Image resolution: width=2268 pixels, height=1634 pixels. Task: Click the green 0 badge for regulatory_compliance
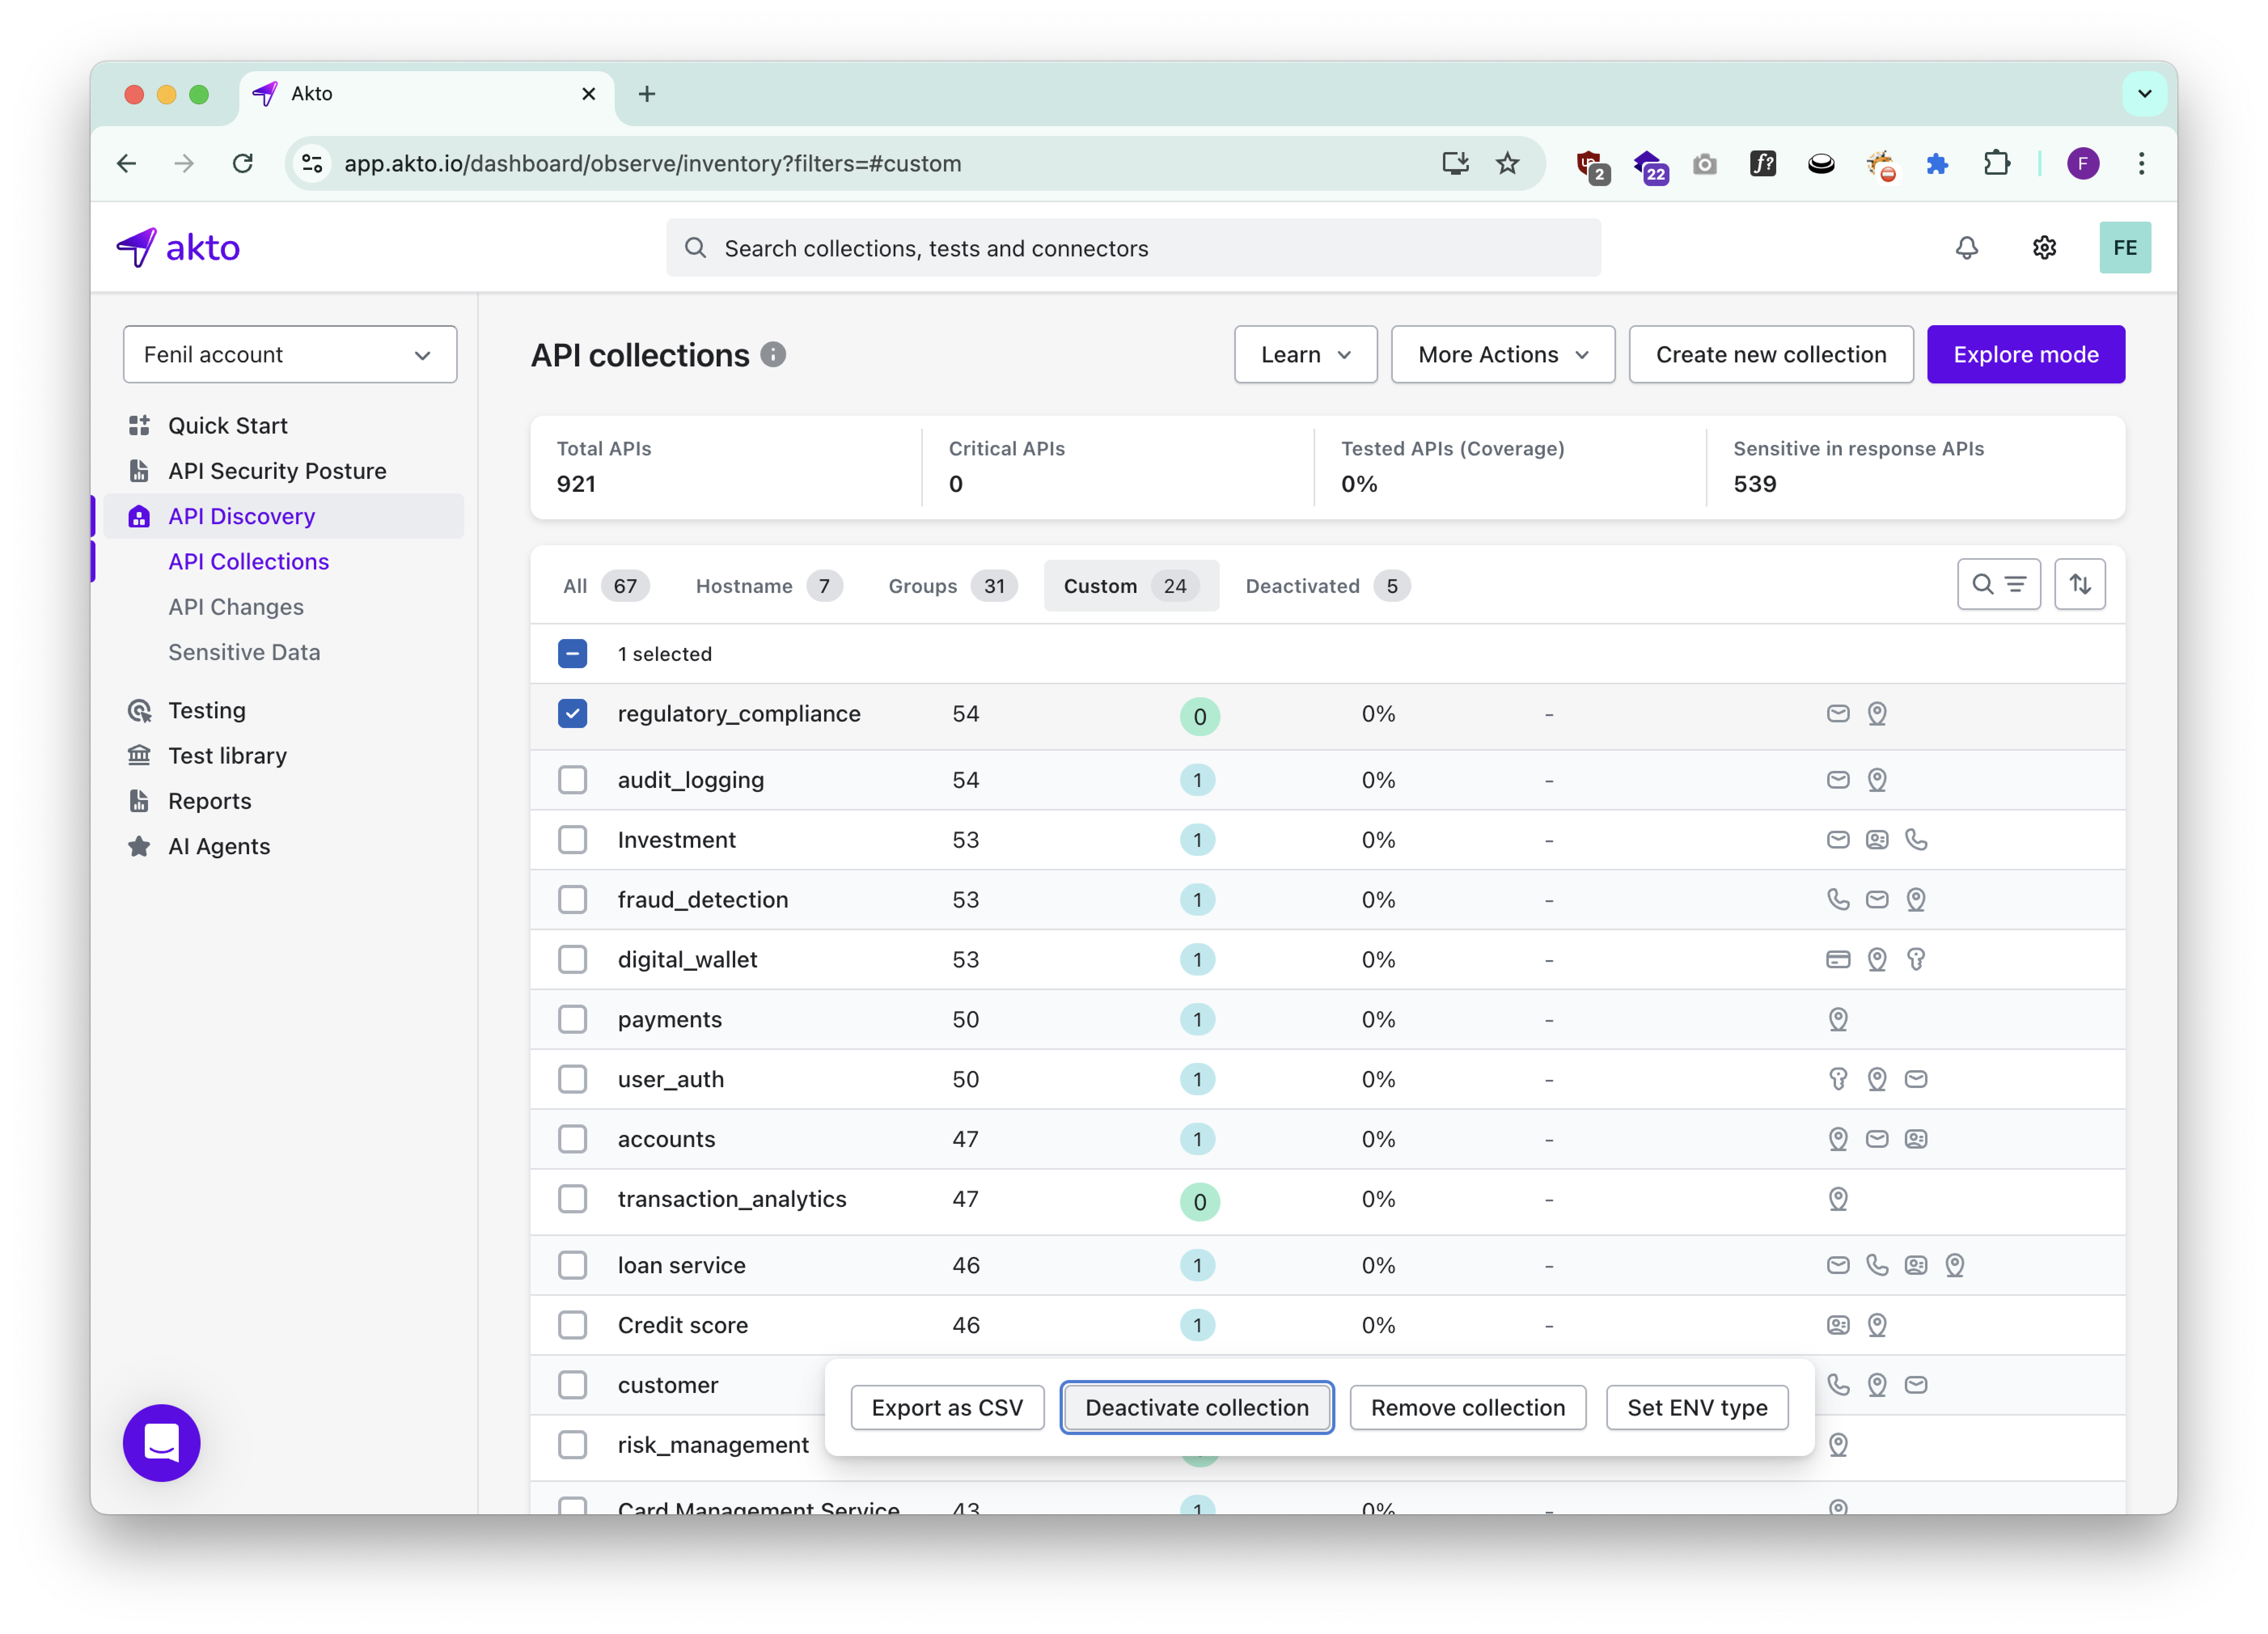[x=1199, y=716]
